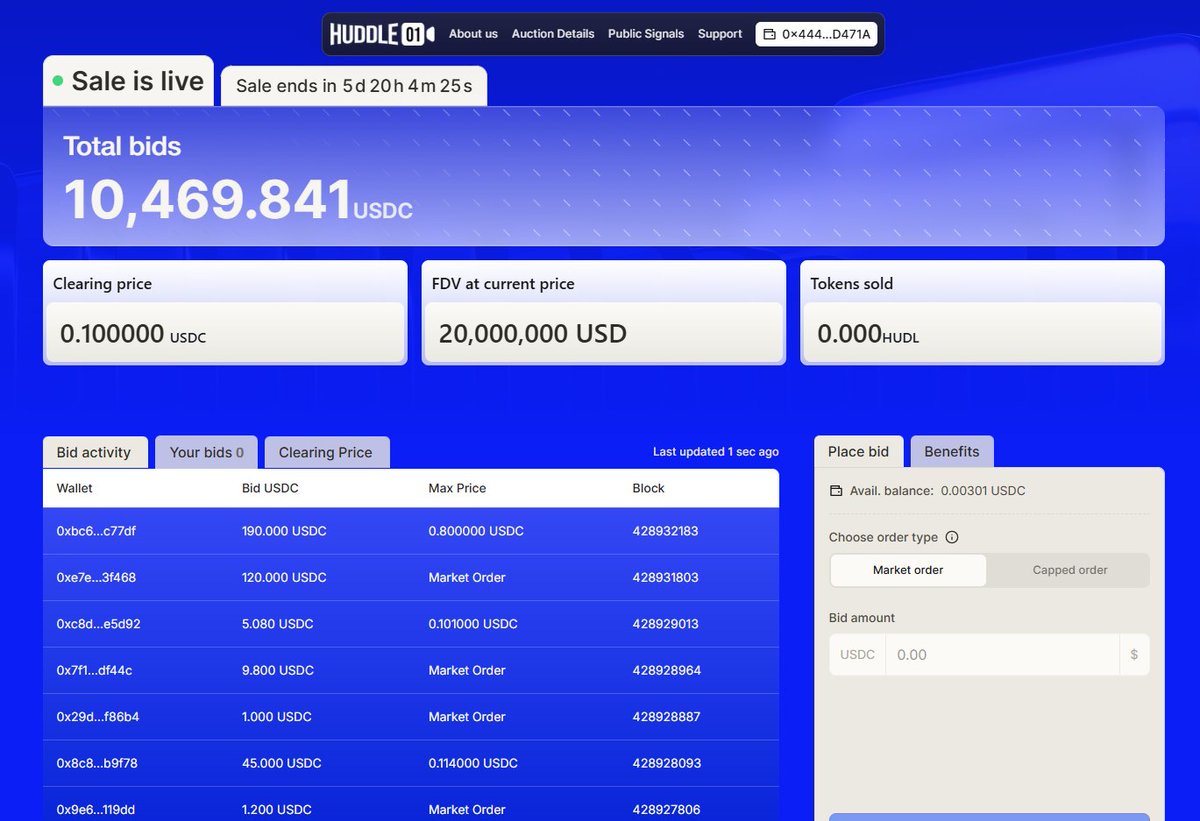This screenshot has height=821, width=1200.
Task: Open the Clearing Price tab
Action: tap(326, 452)
